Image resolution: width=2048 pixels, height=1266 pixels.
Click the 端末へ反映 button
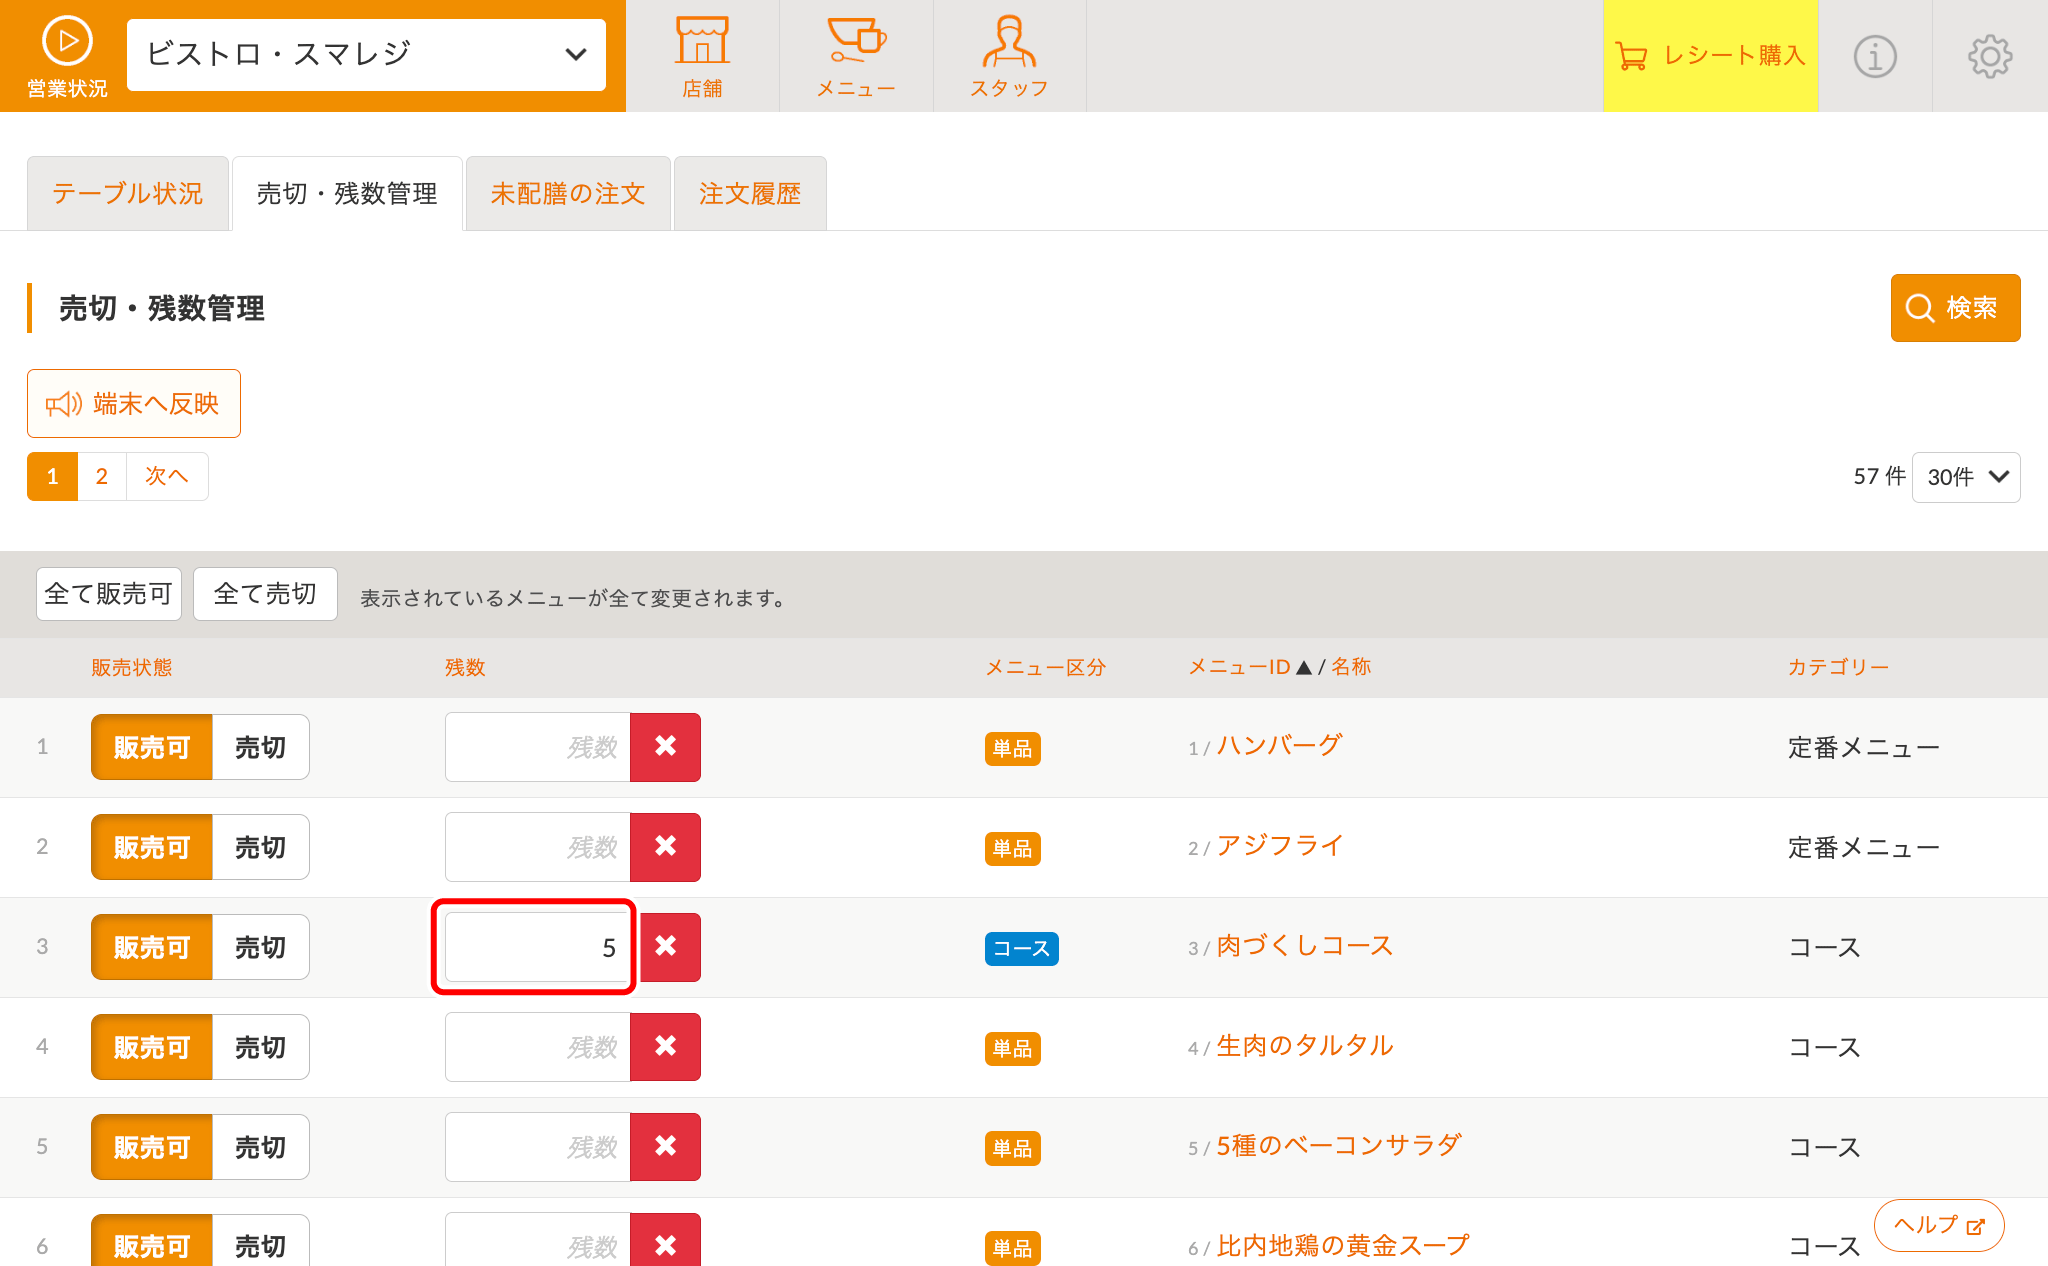click(x=134, y=404)
